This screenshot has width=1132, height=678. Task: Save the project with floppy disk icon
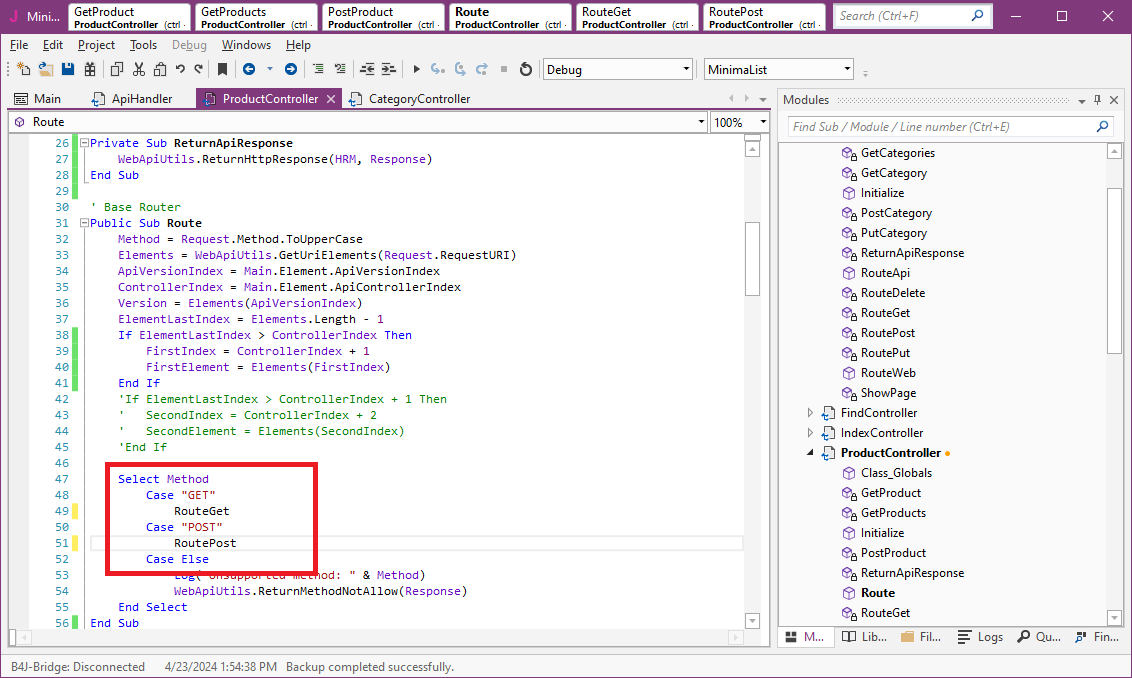(x=68, y=69)
